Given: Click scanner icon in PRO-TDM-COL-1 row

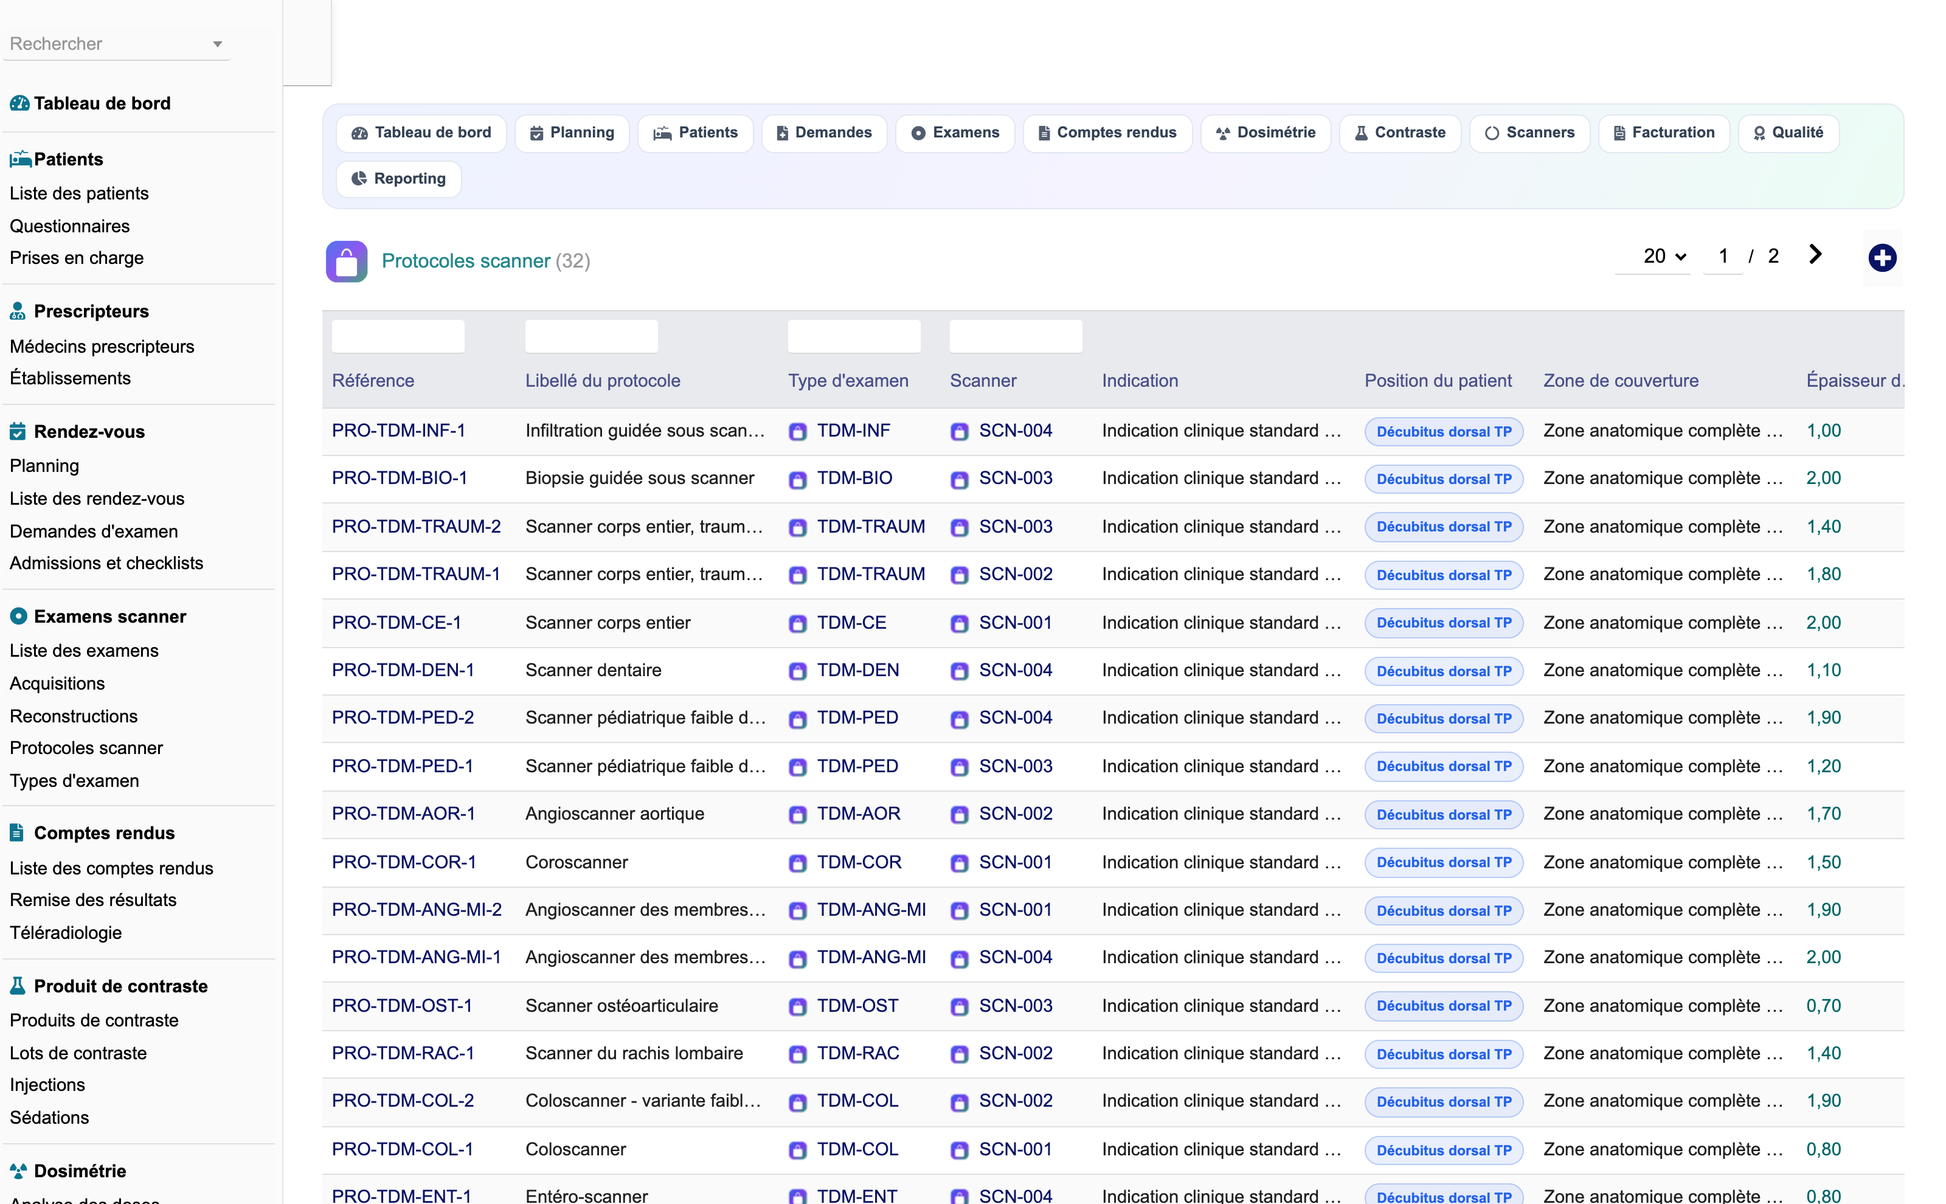Looking at the screenshot, I should pyautogui.click(x=960, y=1150).
